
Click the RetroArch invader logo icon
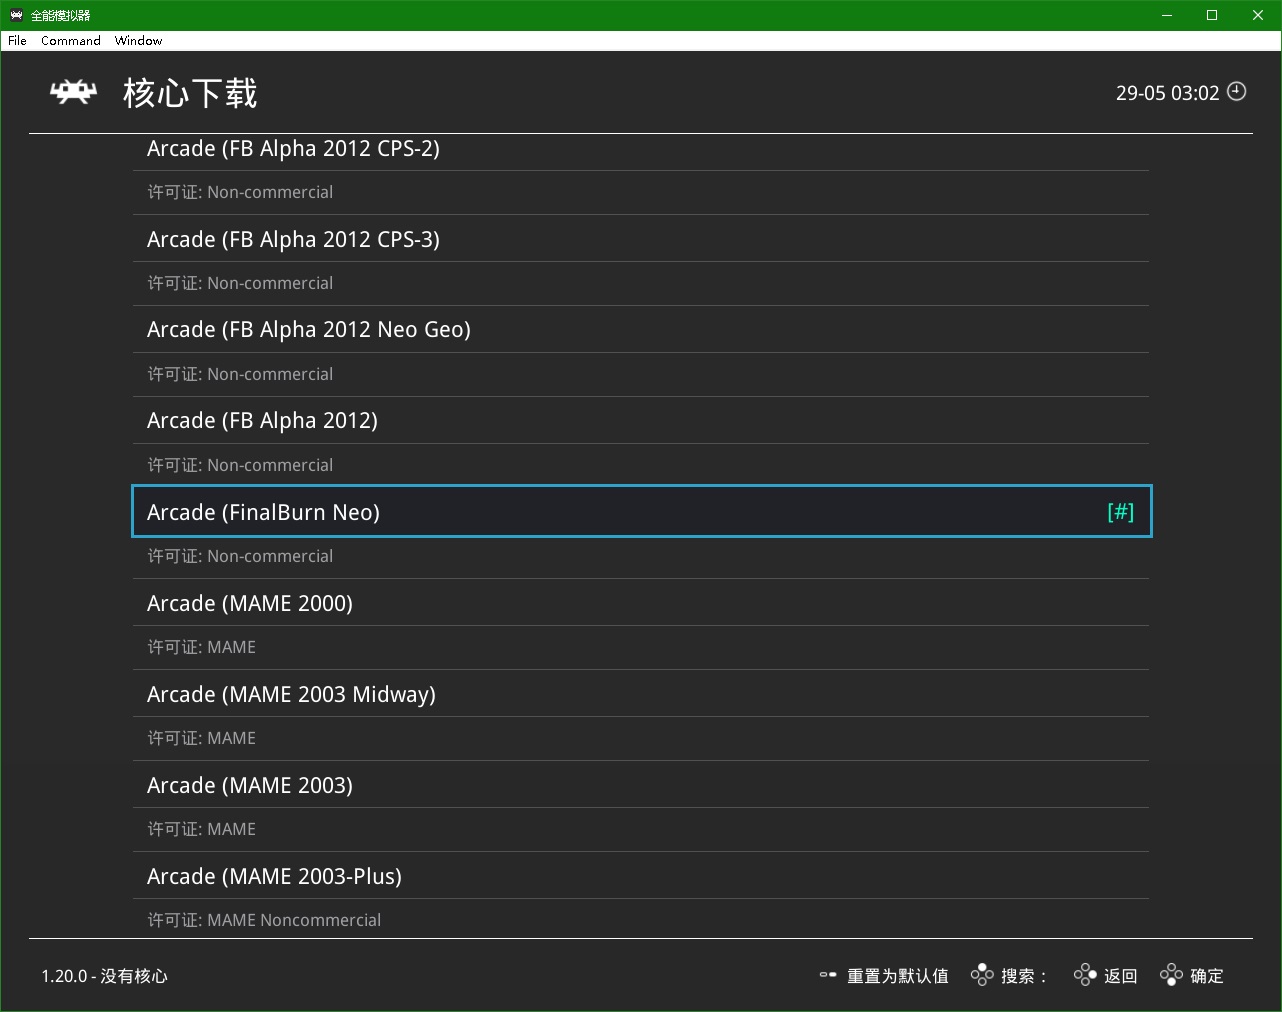74,93
